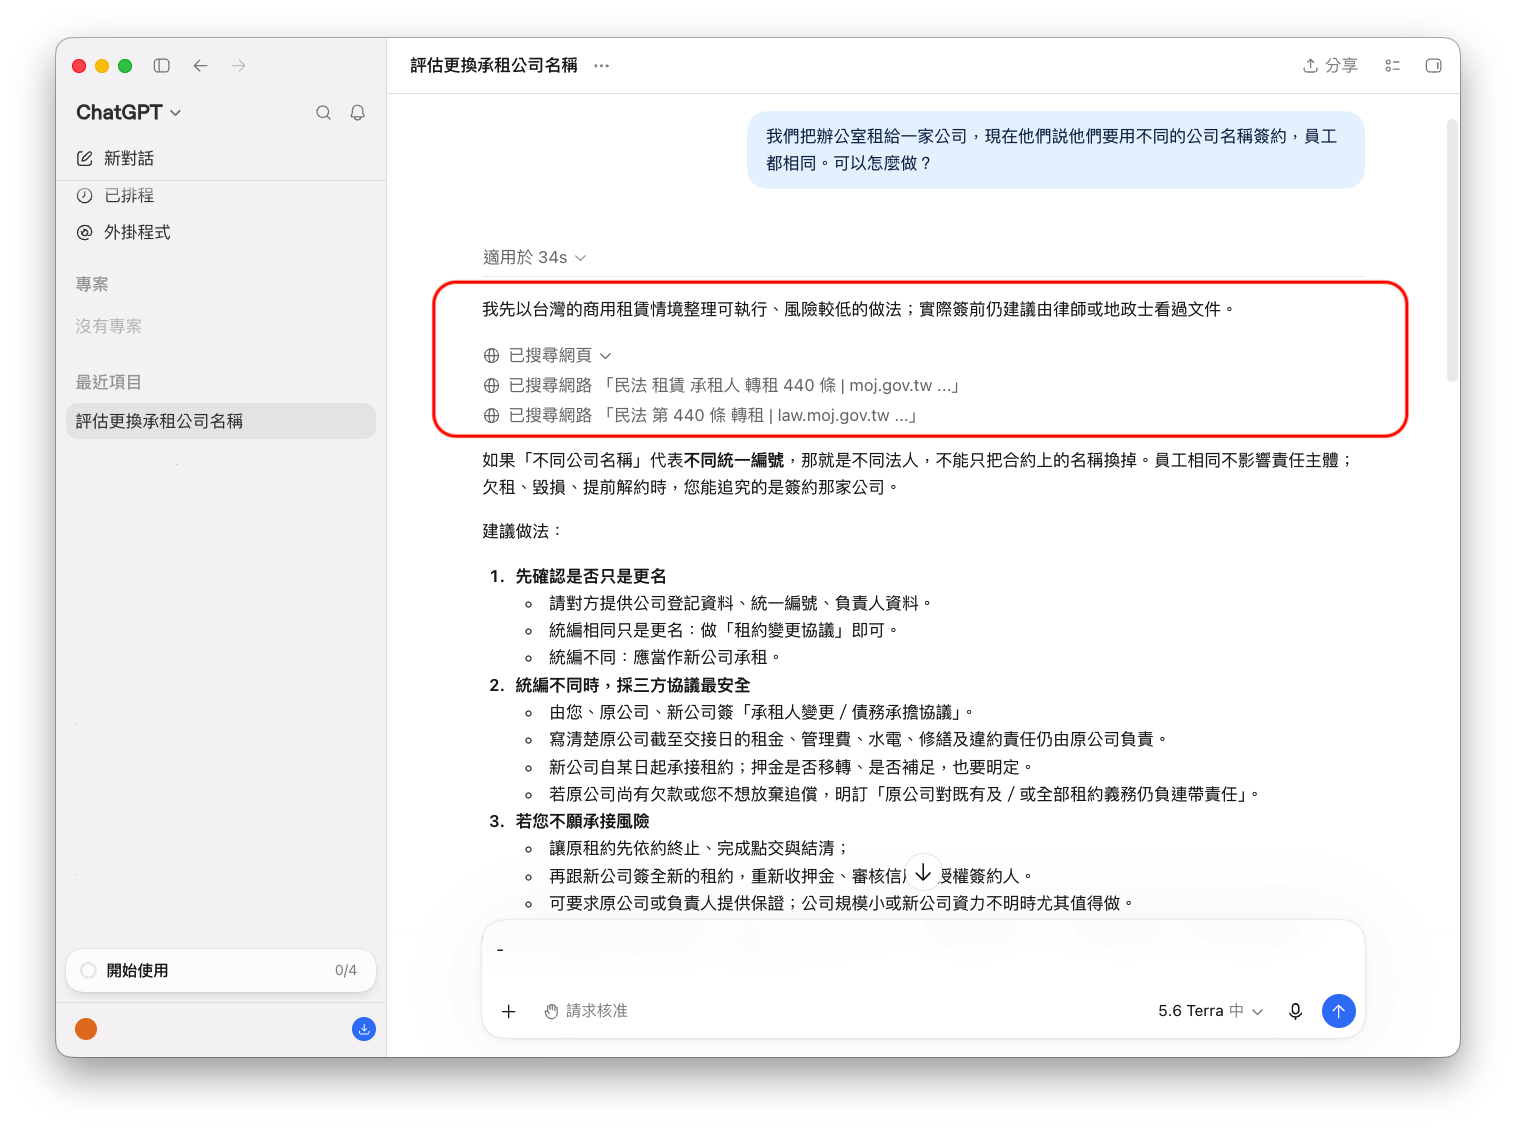This screenshot has width=1516, height=1131.
Task: Click the user's blue message bubble
Action: (x=1056, y=150)
